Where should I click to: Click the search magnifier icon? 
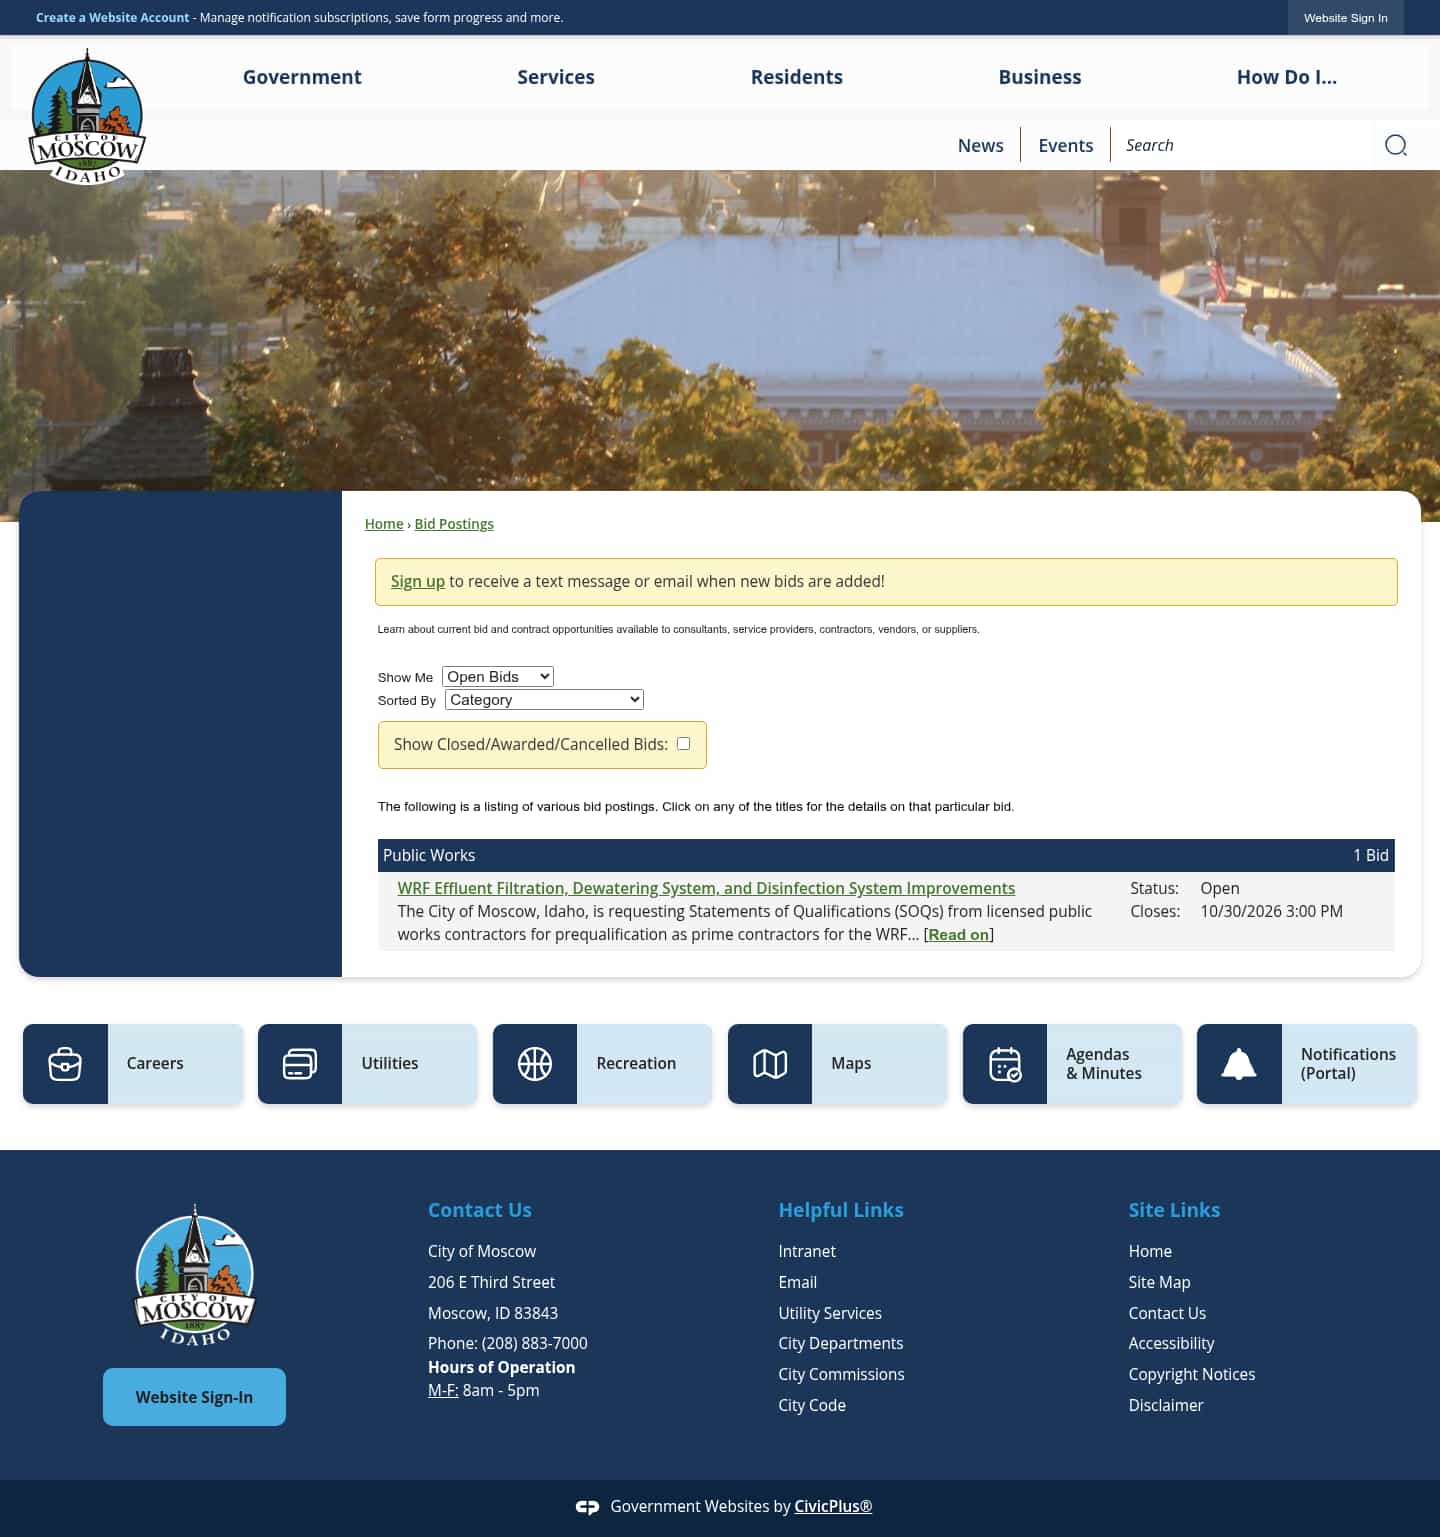(x=1396, y=145)
